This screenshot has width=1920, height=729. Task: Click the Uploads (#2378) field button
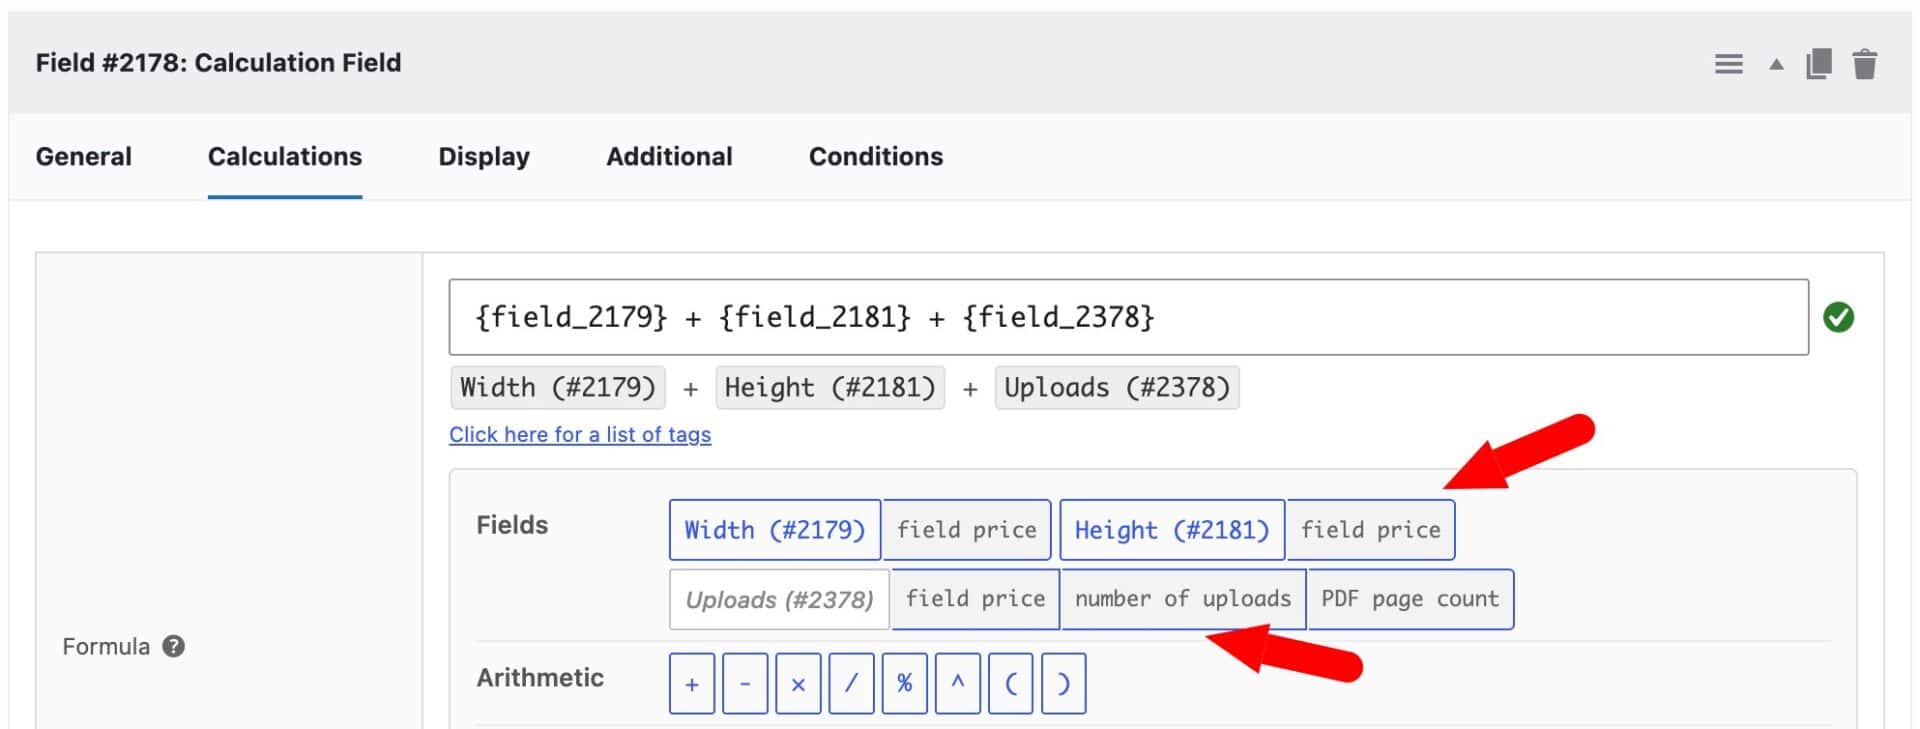(779, 600)
